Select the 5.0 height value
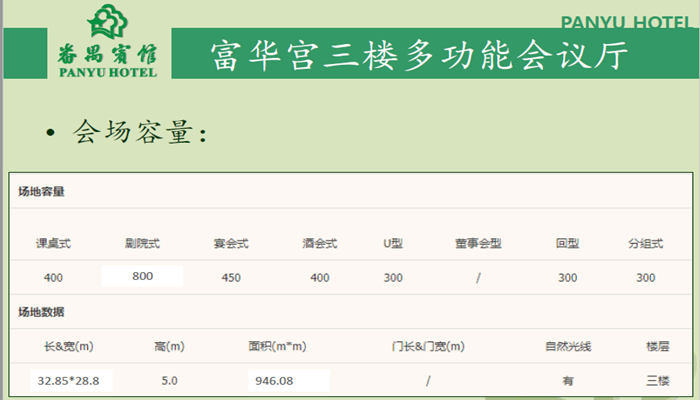700x400 pixels. coord(170,380)
